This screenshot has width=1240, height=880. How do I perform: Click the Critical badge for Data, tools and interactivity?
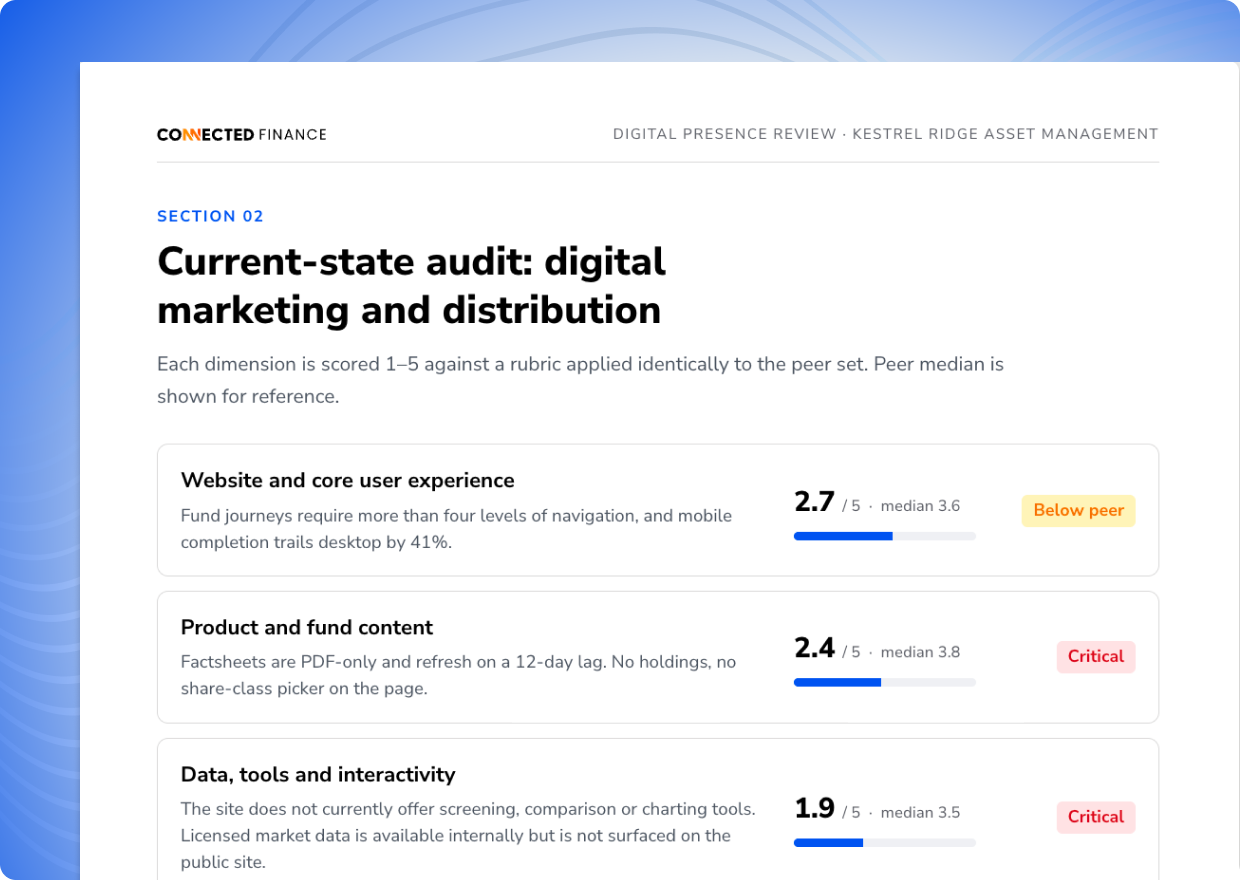(1096, 817)
